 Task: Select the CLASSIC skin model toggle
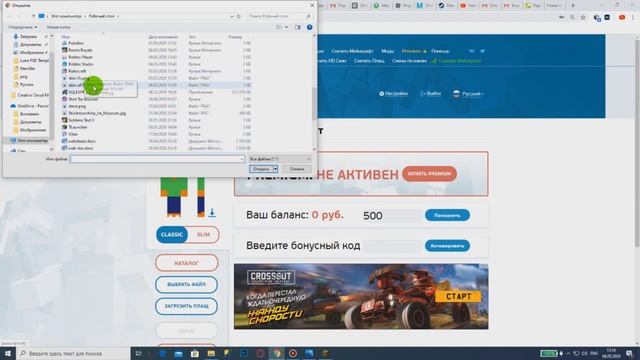[172, 235]
